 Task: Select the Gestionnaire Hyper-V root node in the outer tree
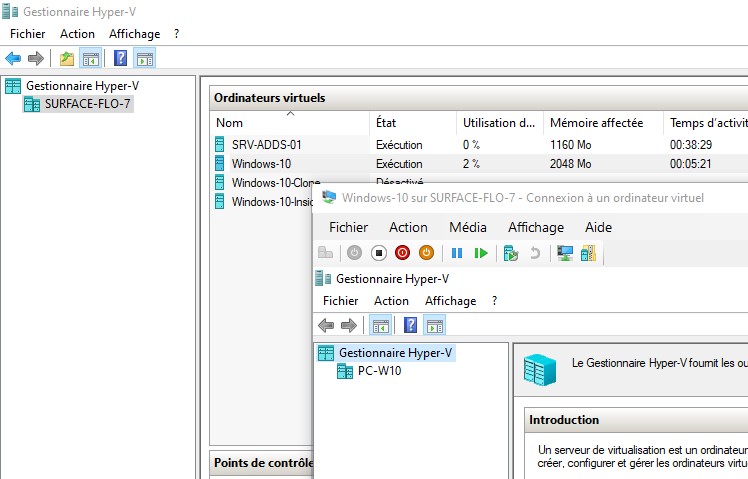pos(83,86)
